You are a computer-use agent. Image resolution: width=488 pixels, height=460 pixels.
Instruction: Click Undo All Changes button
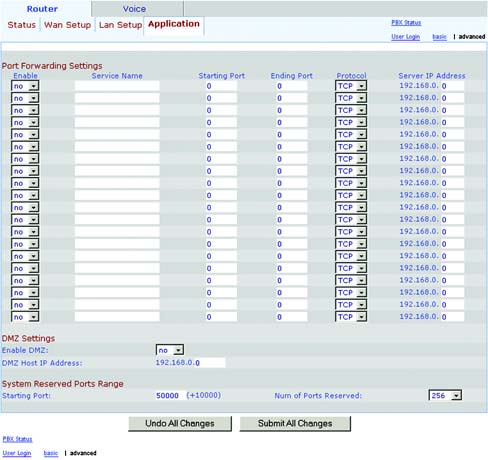pyautogui.click(x=180, y=424)
